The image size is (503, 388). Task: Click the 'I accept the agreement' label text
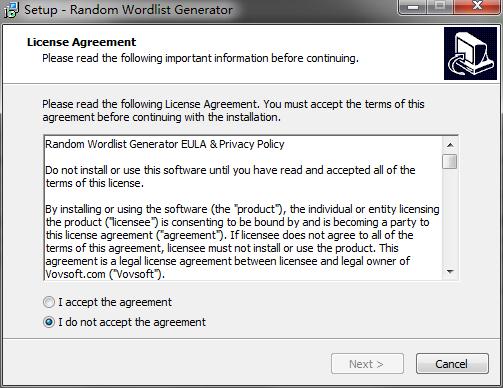click(x=115, y=302)
